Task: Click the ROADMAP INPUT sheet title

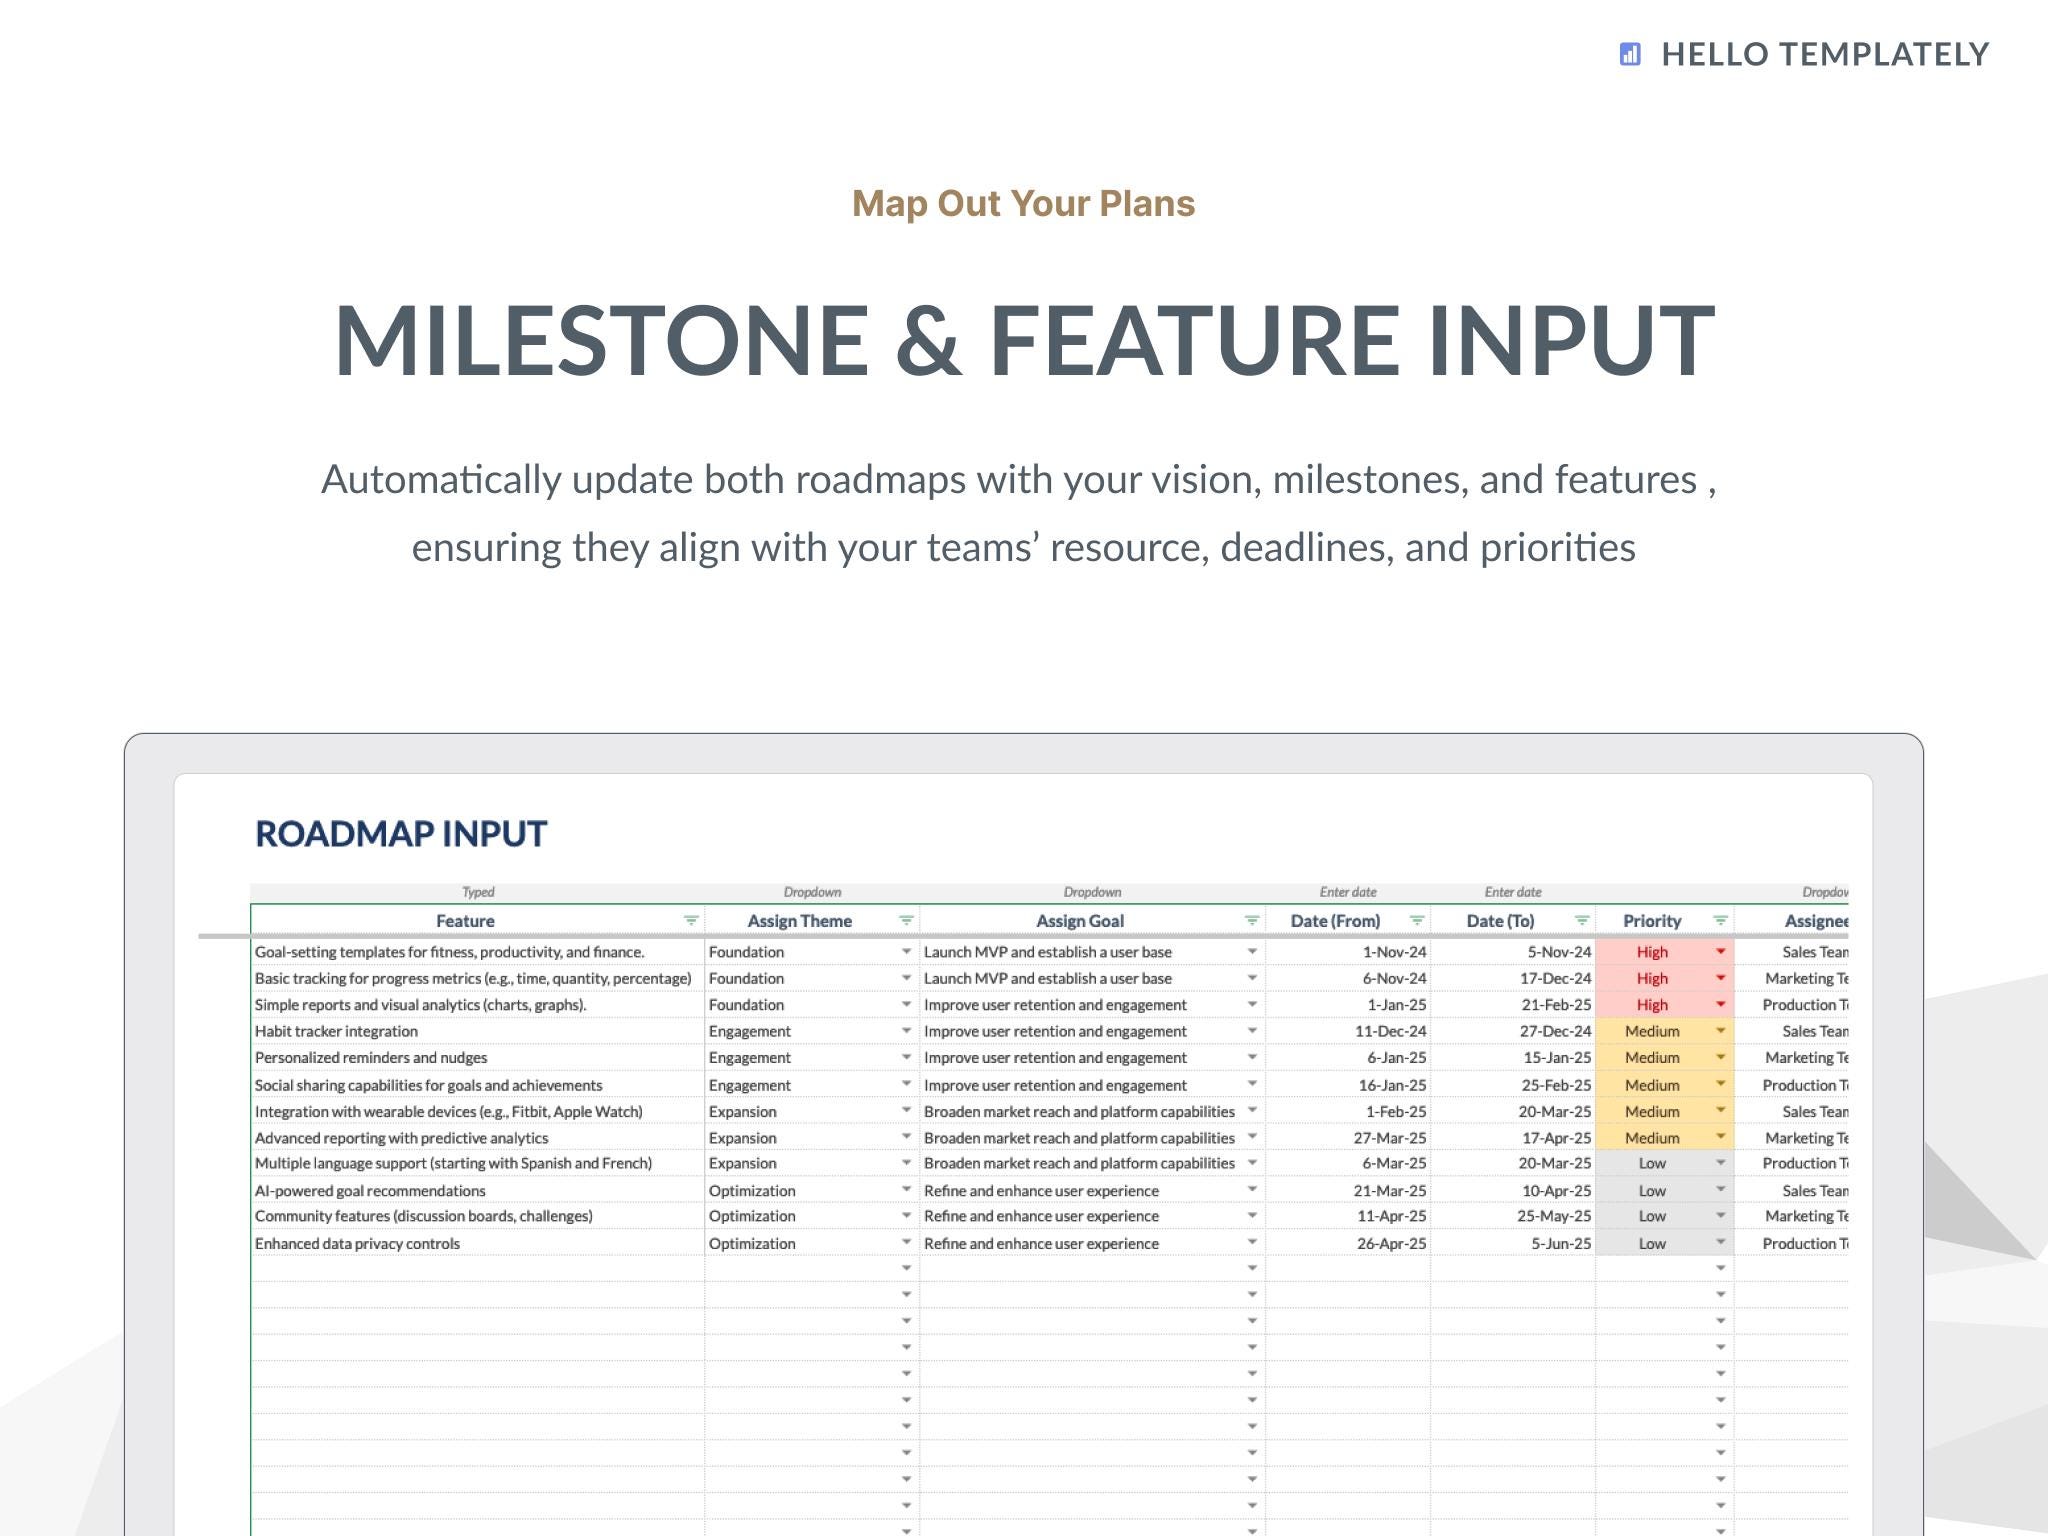Action: (401, 834)
